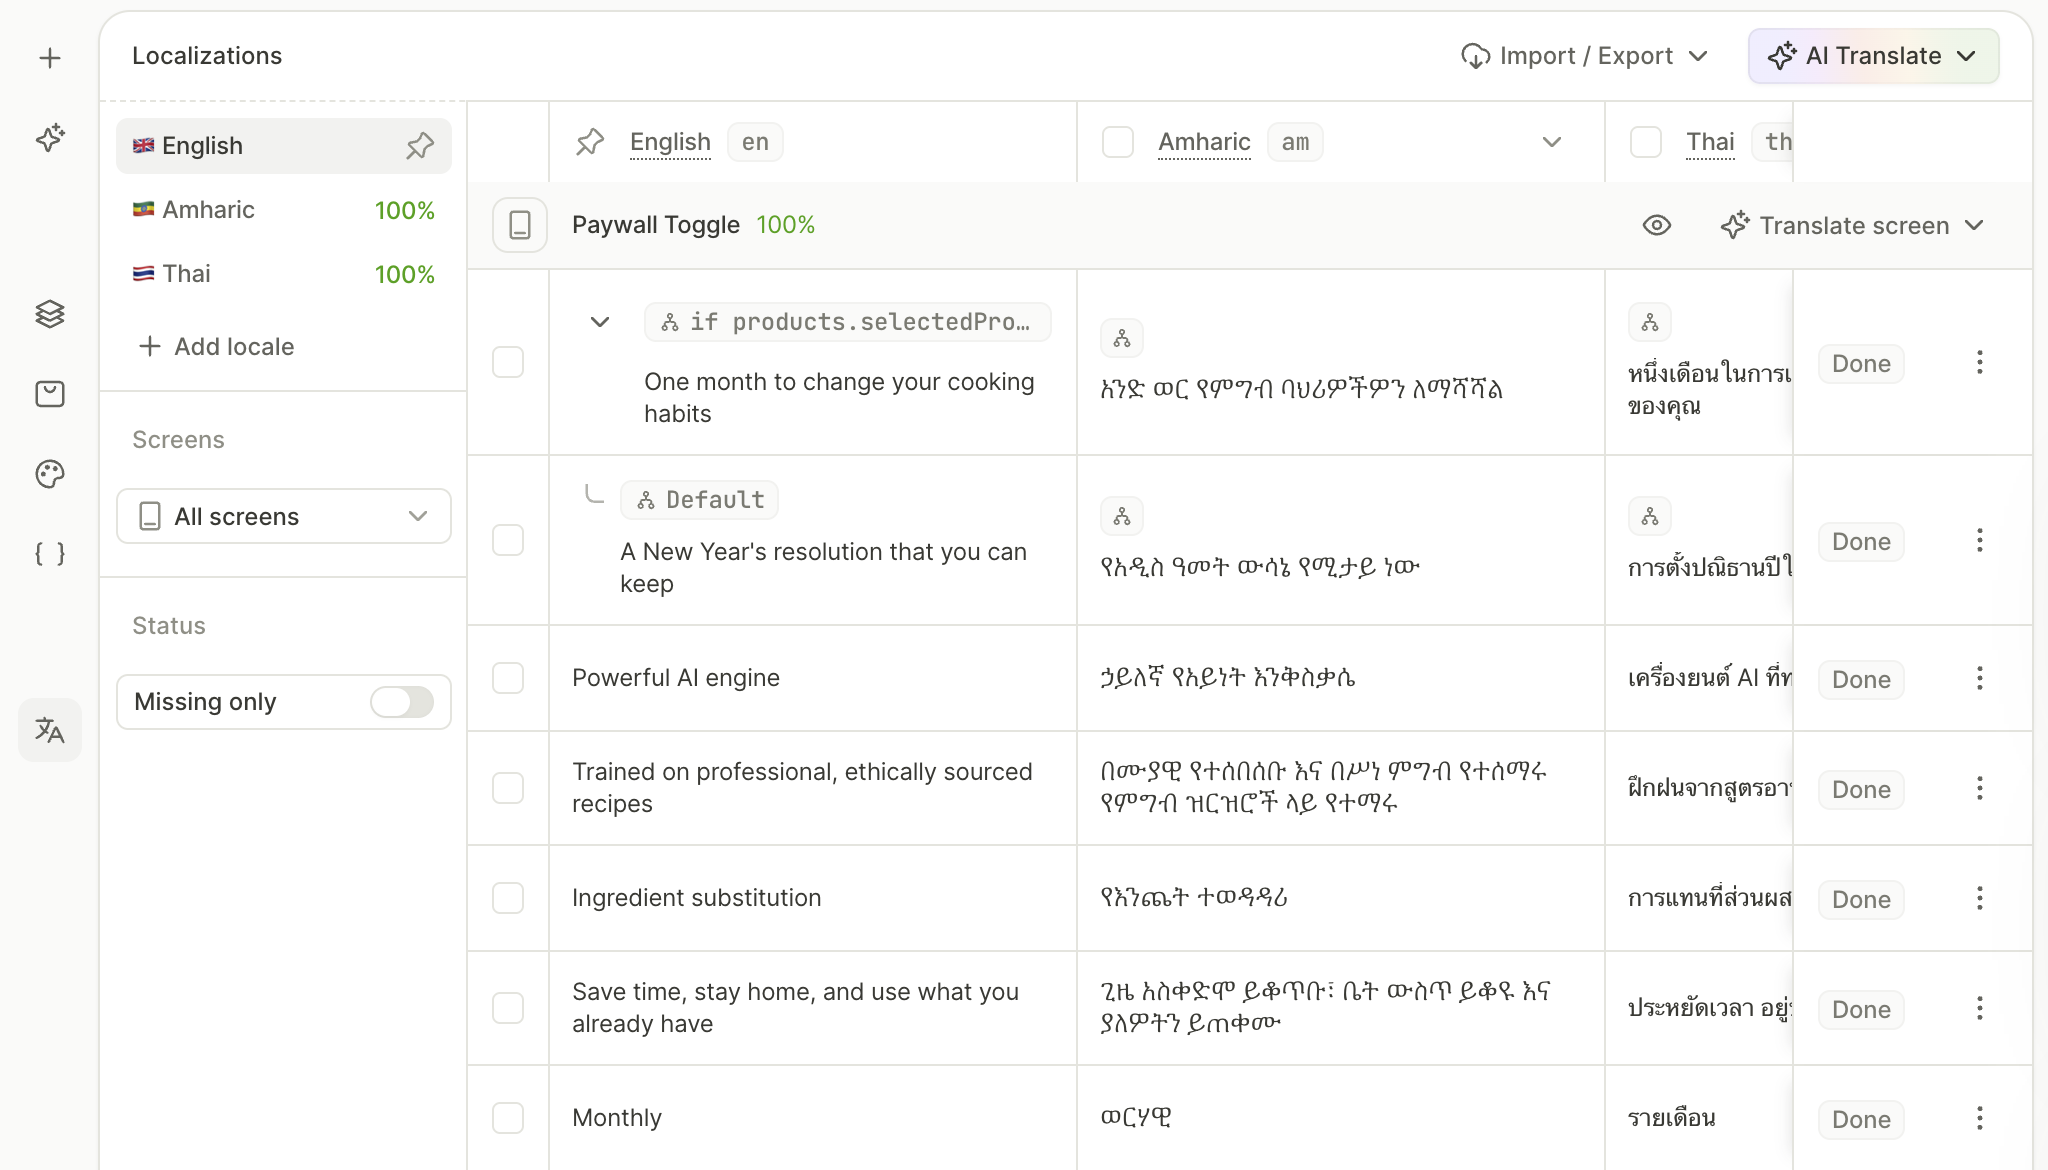Select the localization translate sidebar icon

point(50,730)
